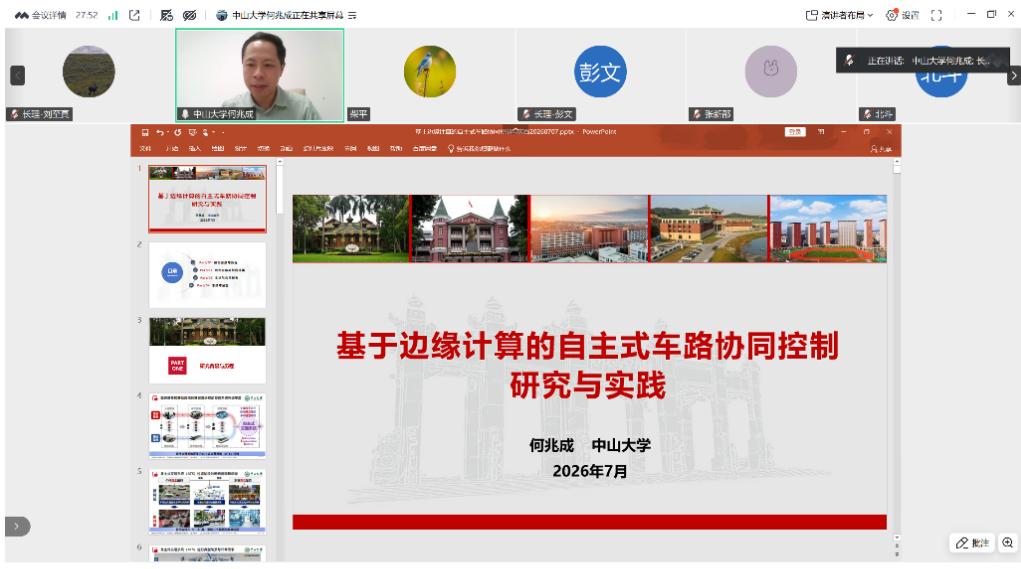1021x569 pixels.
Task: Open the list menu after the screen-sharing notice
Action: (352, 15)
